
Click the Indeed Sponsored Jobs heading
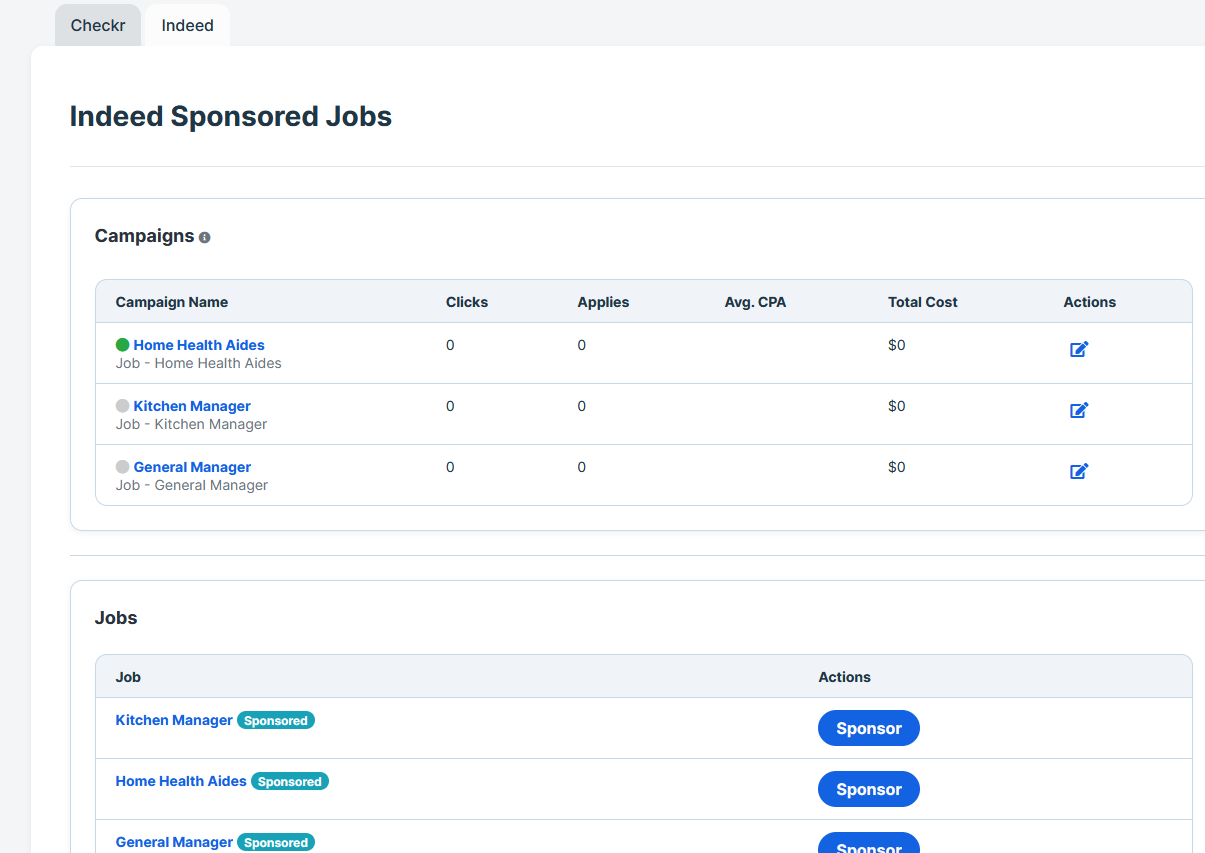(231, 116)
